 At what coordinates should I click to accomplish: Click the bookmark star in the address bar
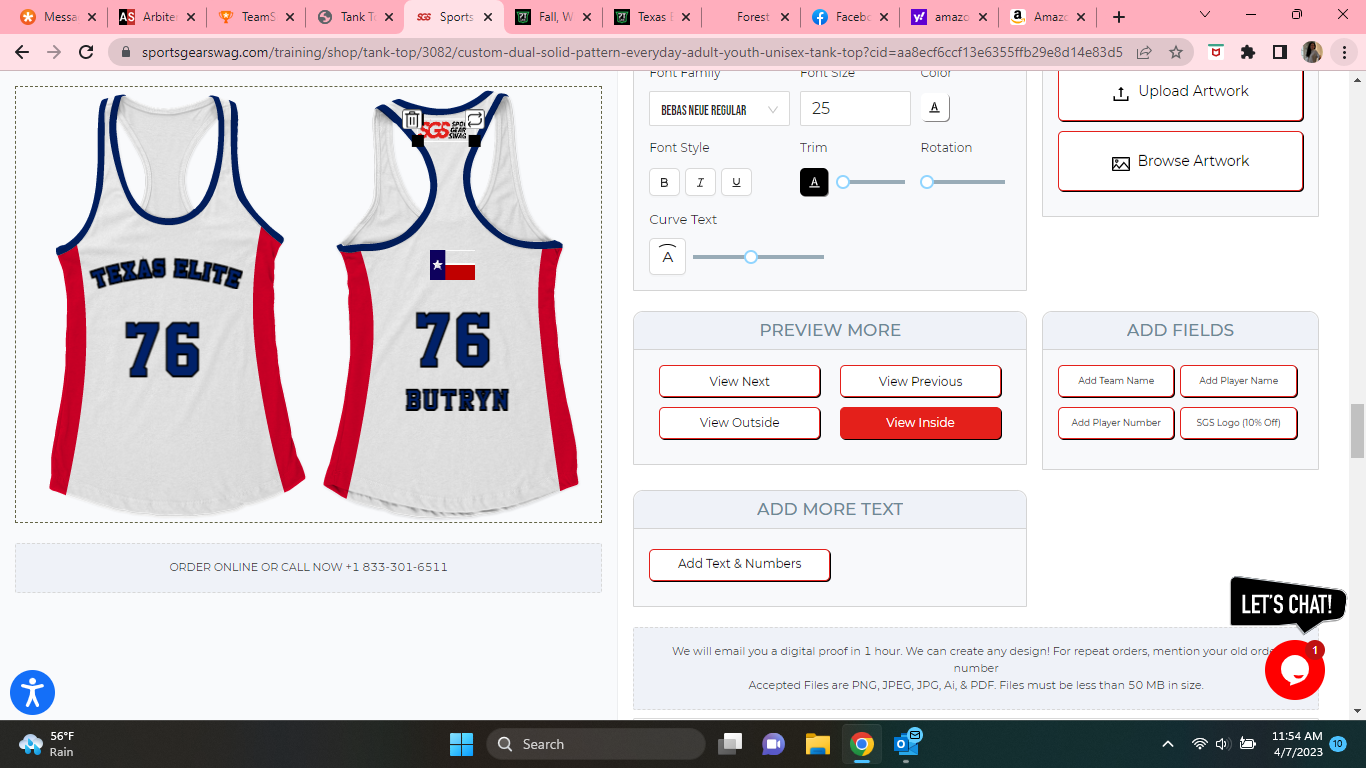tap(1174, 51)
